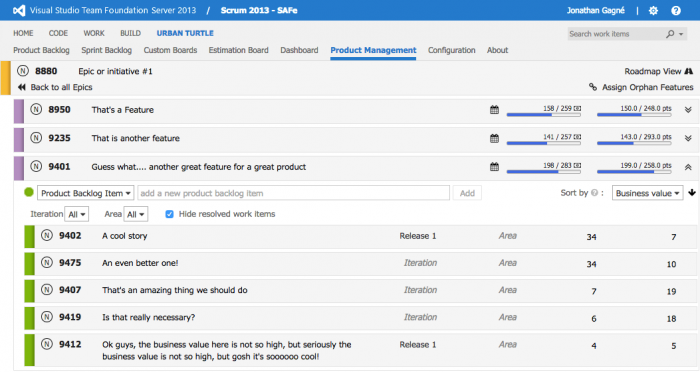Select the Product Management tab

click(x=373, y=50)
